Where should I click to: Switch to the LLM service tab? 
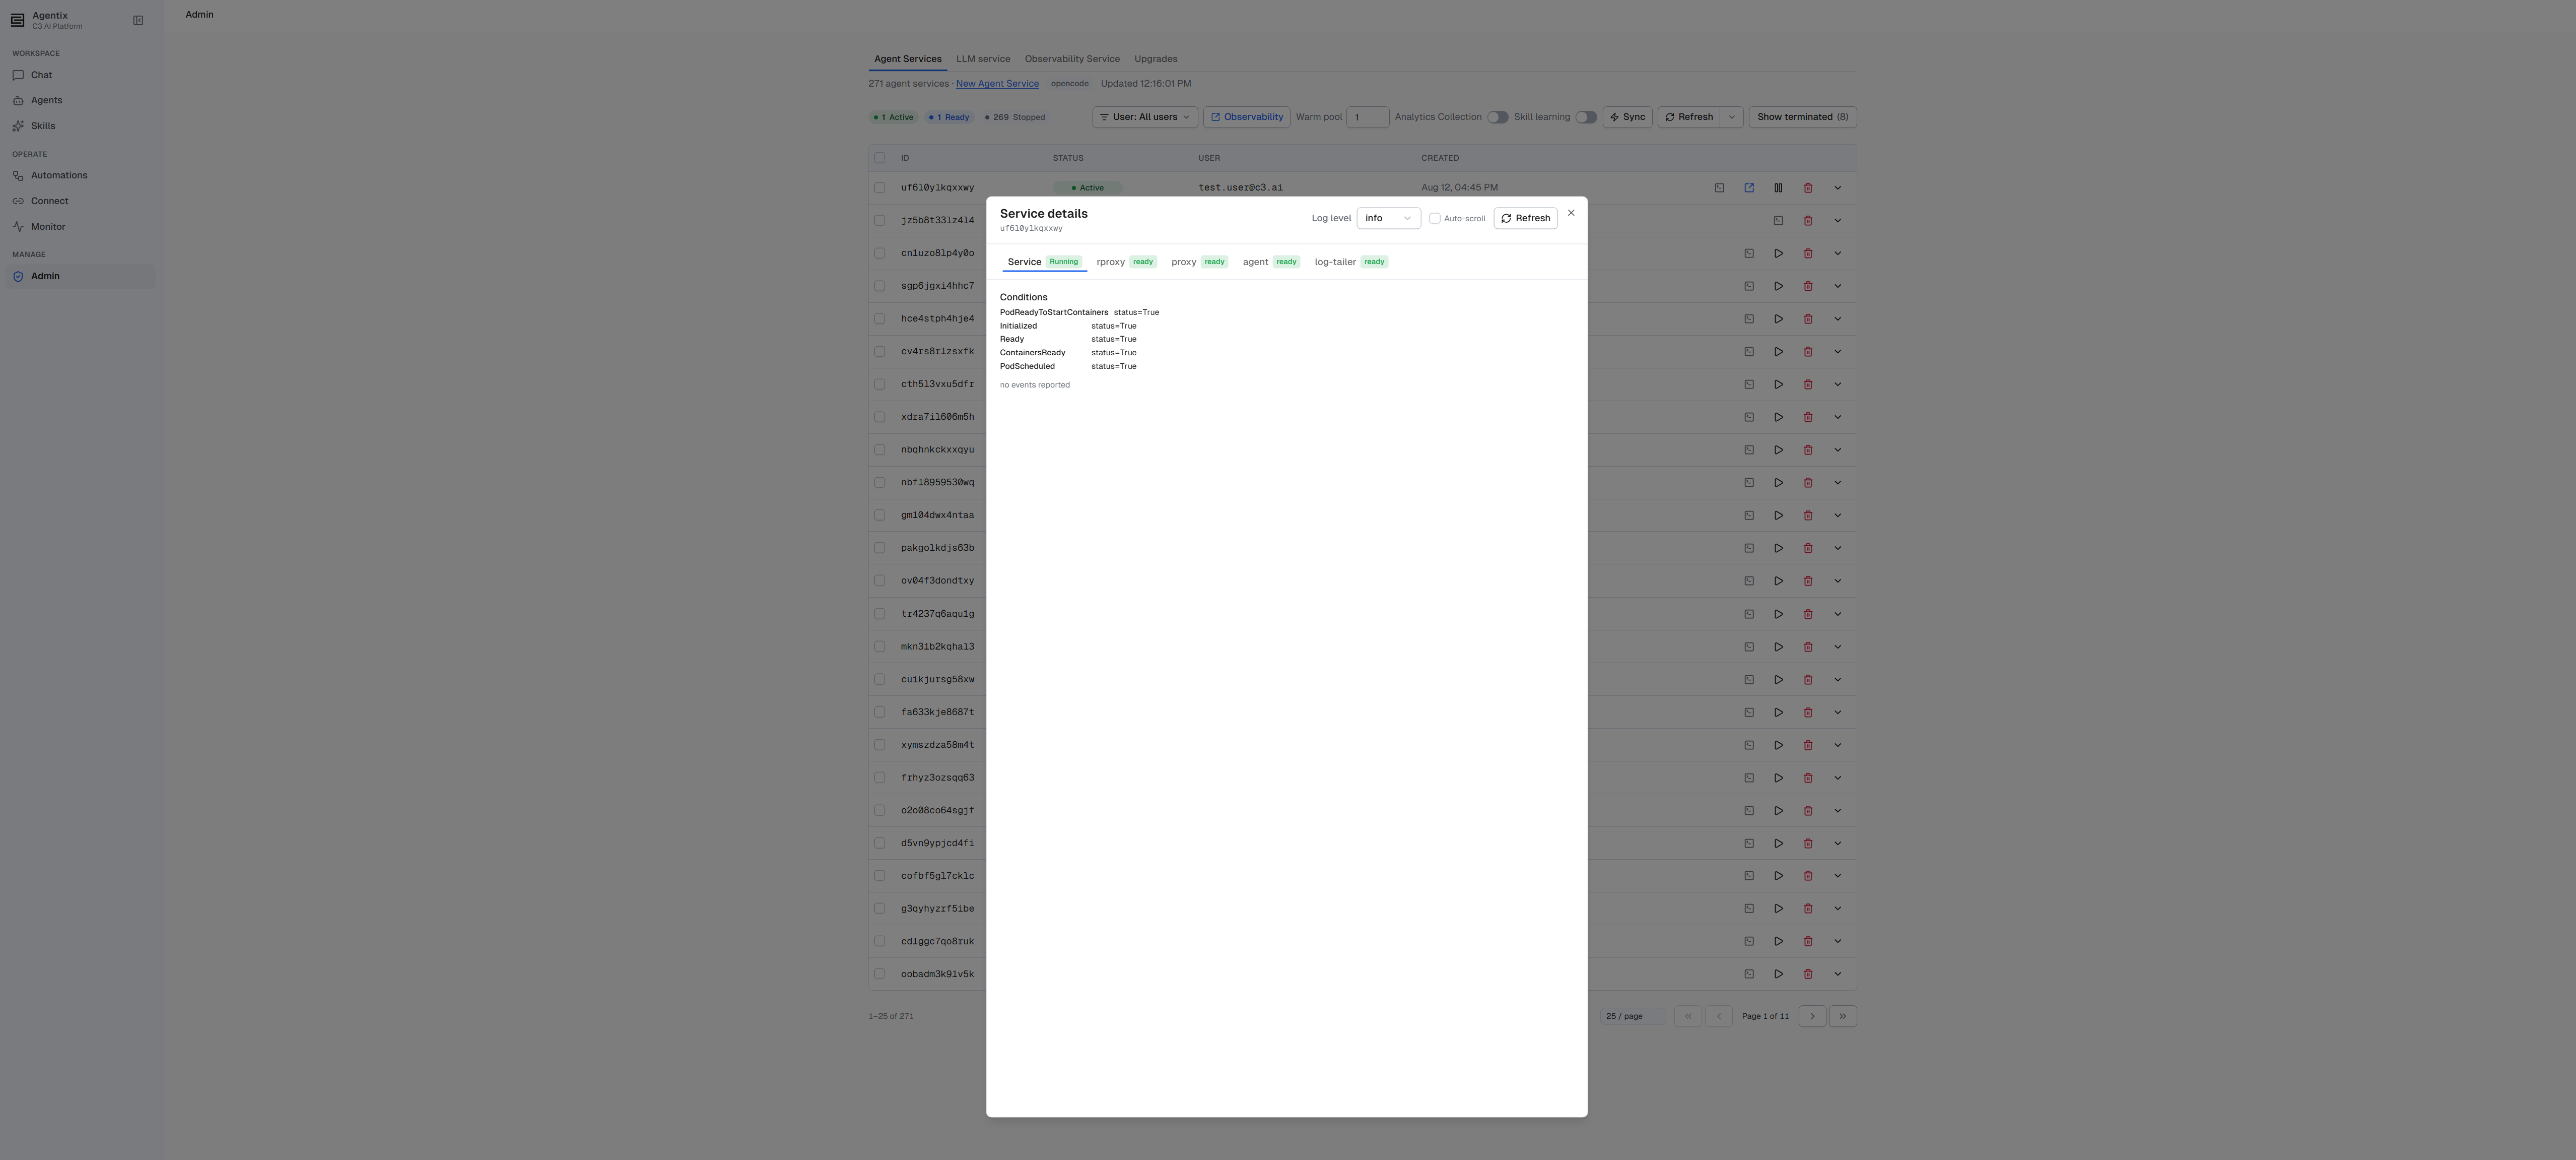pos(982,59)
